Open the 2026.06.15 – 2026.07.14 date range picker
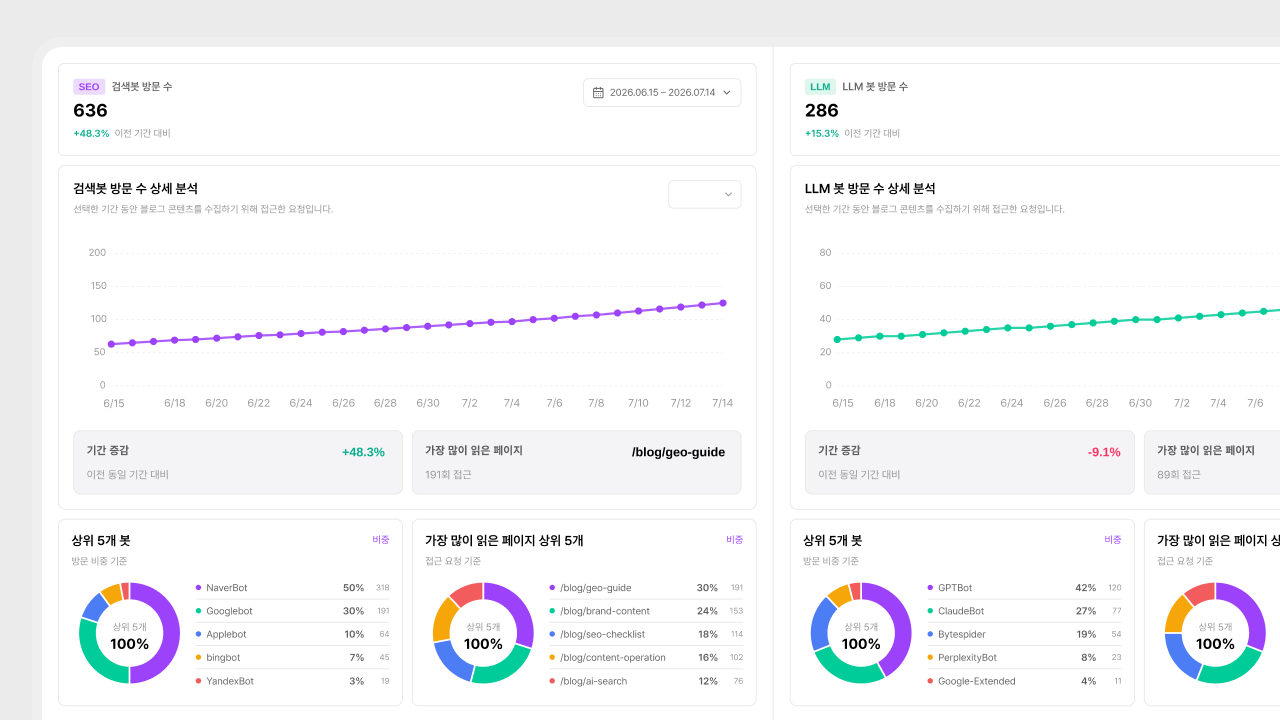This screenshot has height=720, width=1280. (662, 92)
